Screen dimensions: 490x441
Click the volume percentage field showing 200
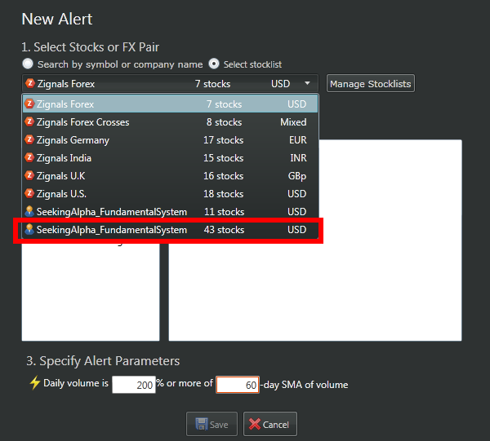(134, 385)
